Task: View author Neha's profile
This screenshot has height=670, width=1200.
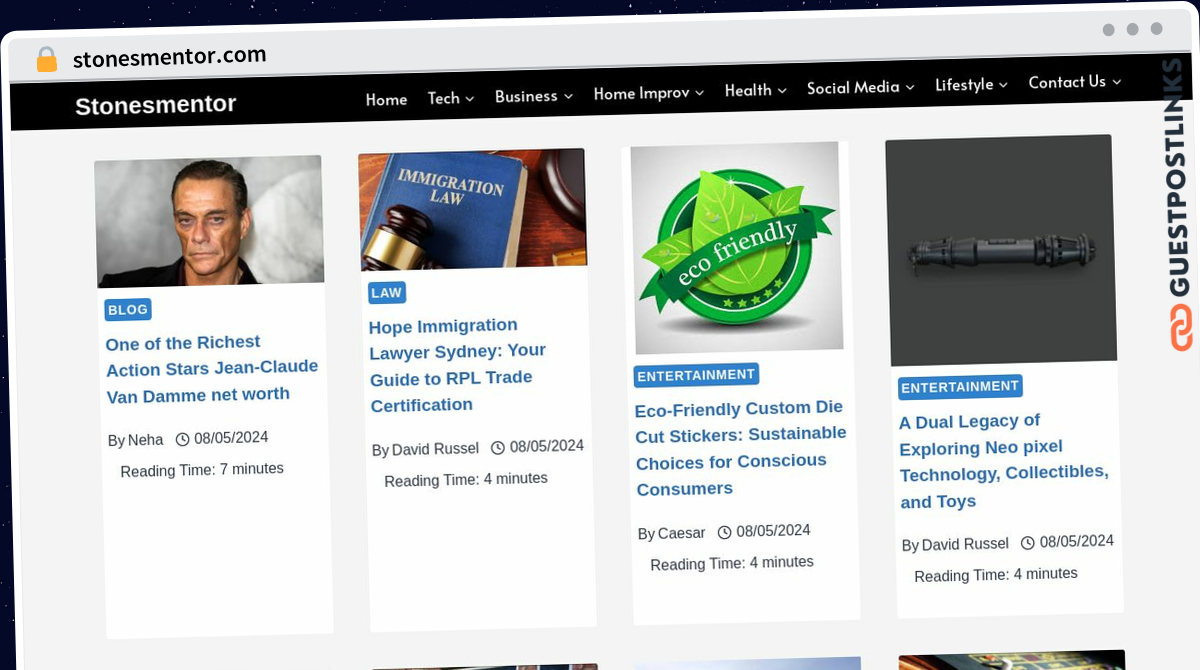Action: click(146, 440)
